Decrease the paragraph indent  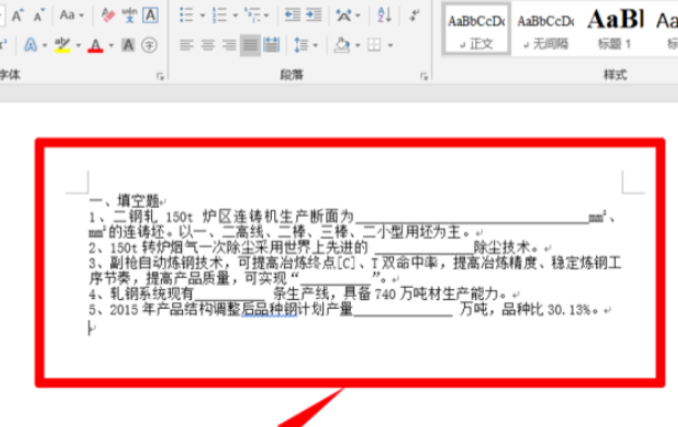pyautogui.click(x=292, y=15)
